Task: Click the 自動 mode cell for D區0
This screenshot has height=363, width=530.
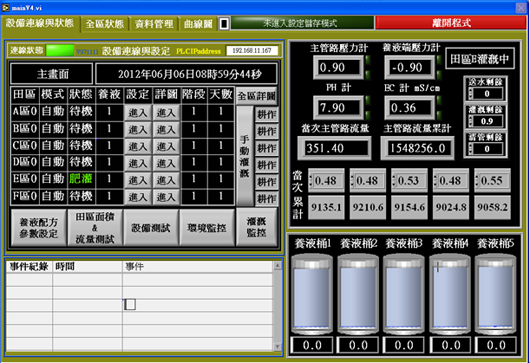Action: click(53, 162)
